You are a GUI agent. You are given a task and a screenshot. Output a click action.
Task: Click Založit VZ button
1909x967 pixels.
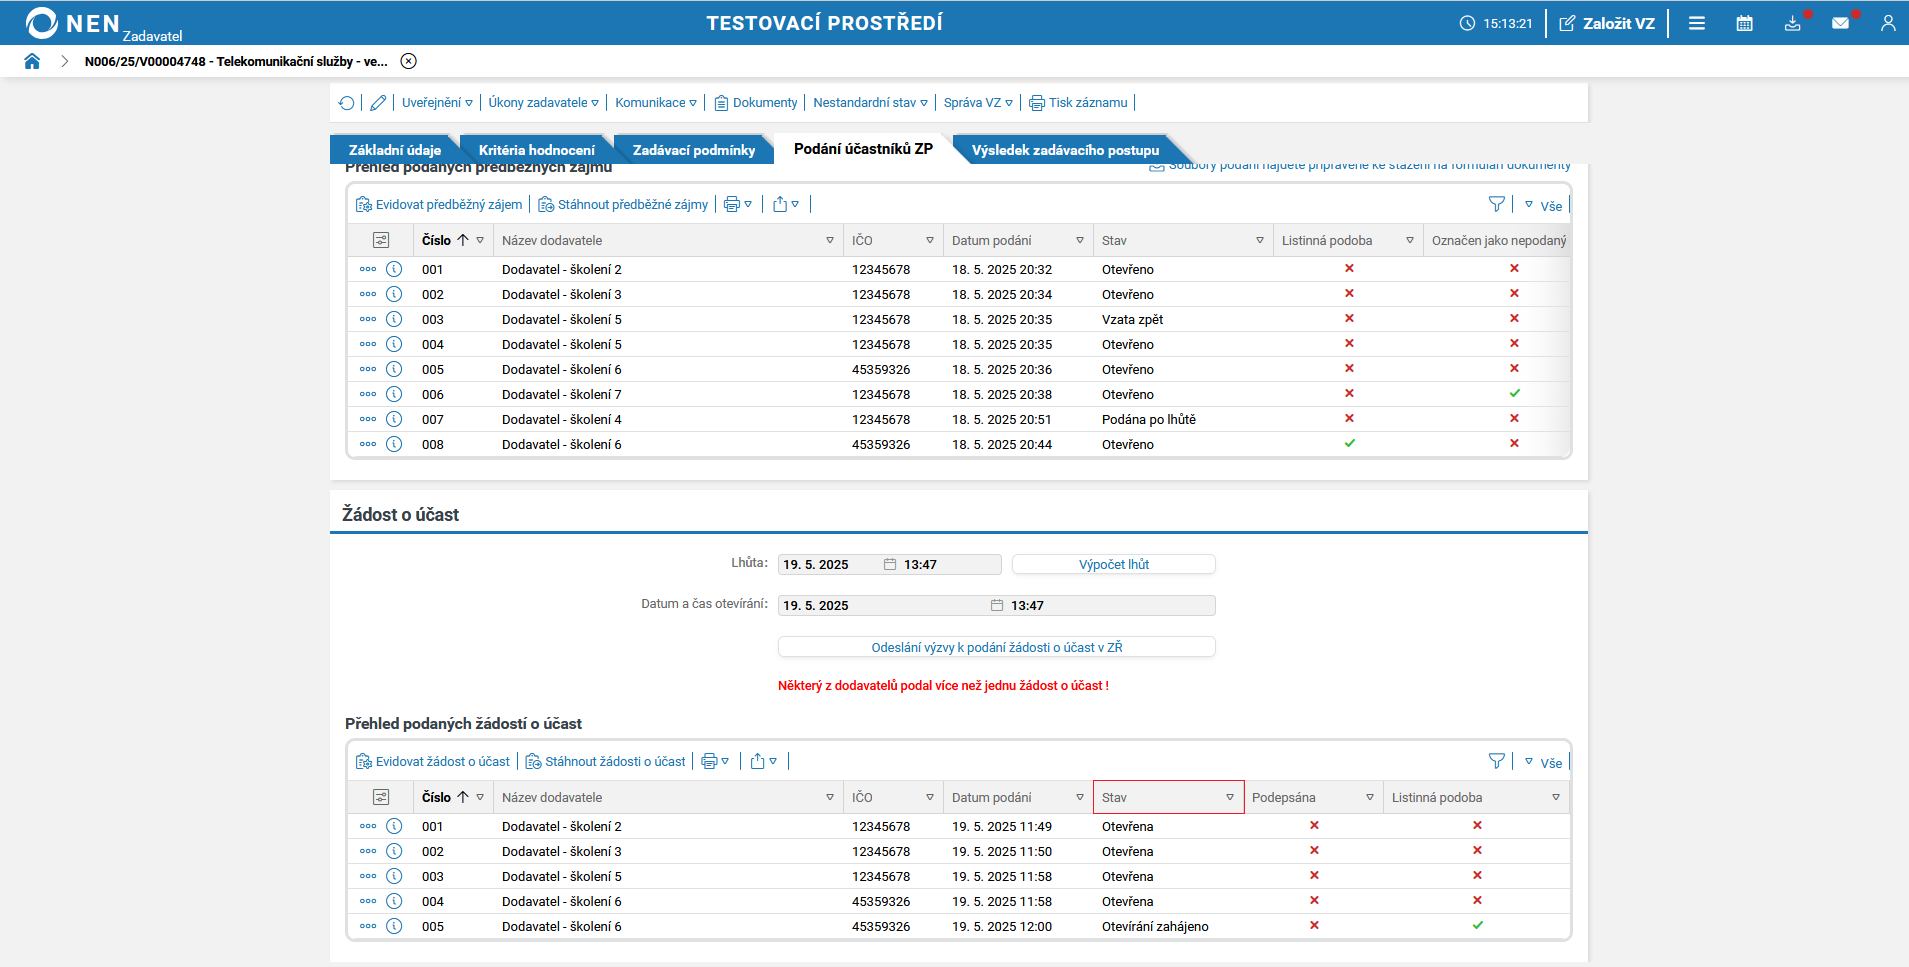1607,23
